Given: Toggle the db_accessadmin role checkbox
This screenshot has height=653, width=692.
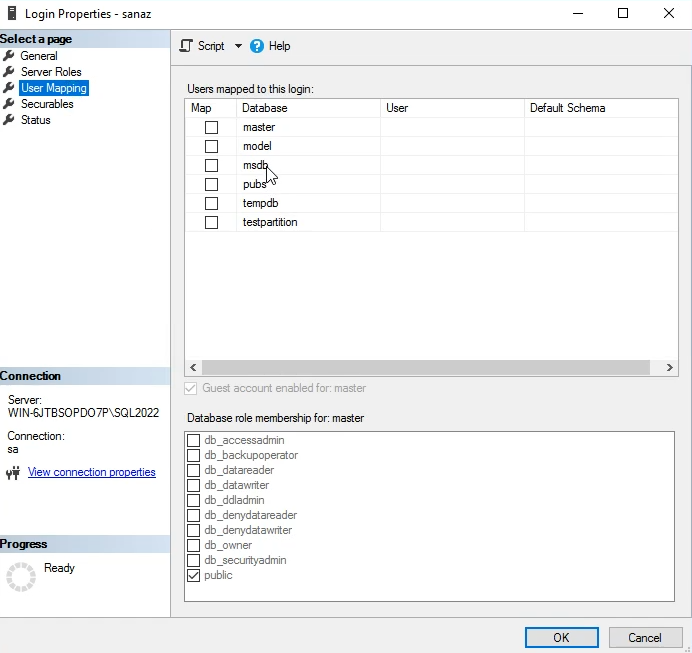Looking at the screenshot, I should [x=193, y=440].
